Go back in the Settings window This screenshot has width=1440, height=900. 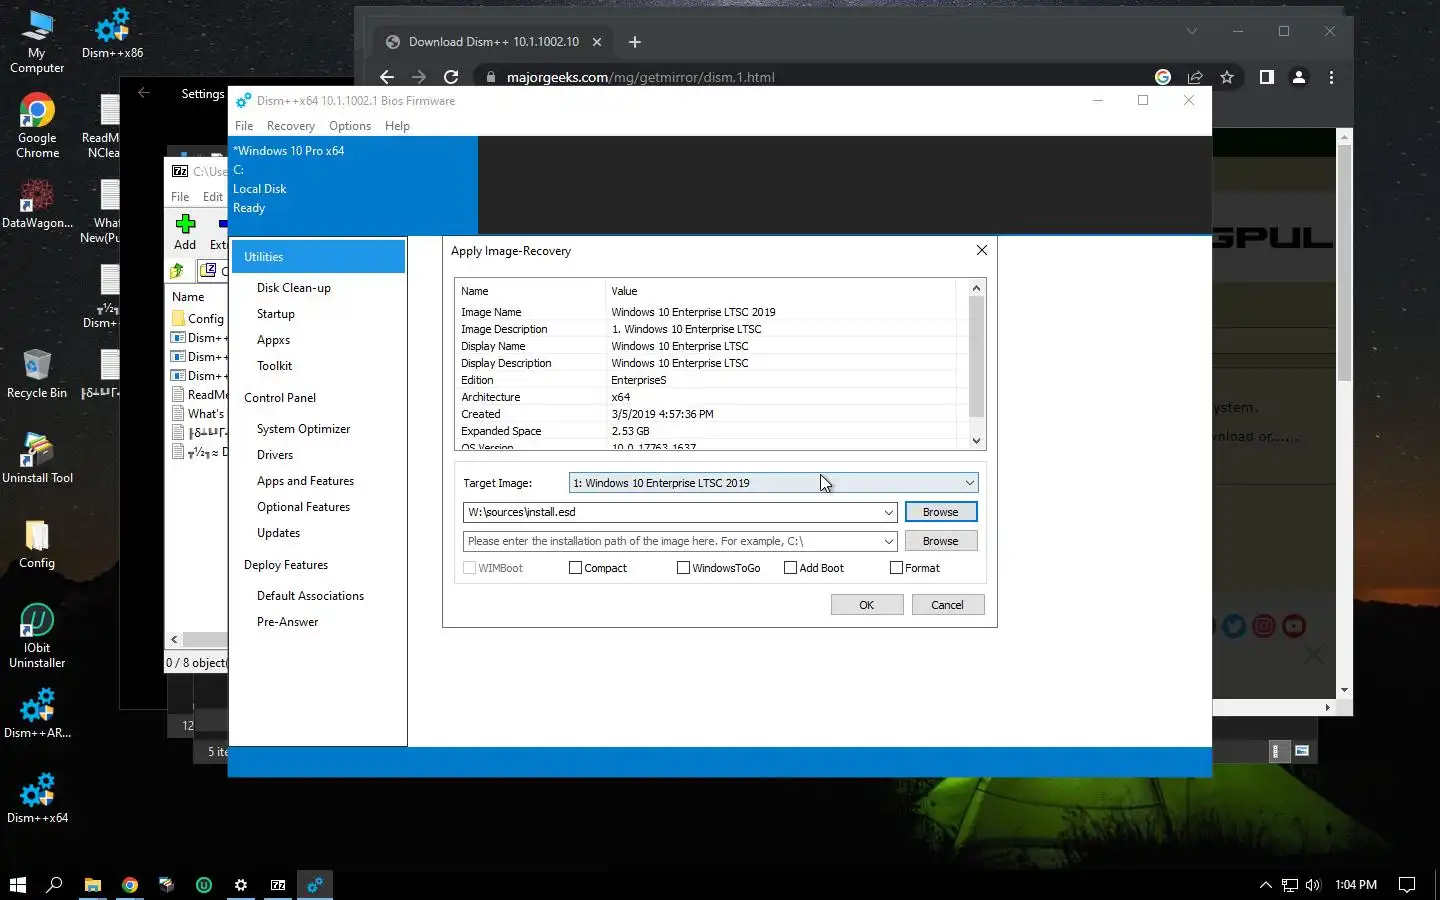[x=143, y=93]
